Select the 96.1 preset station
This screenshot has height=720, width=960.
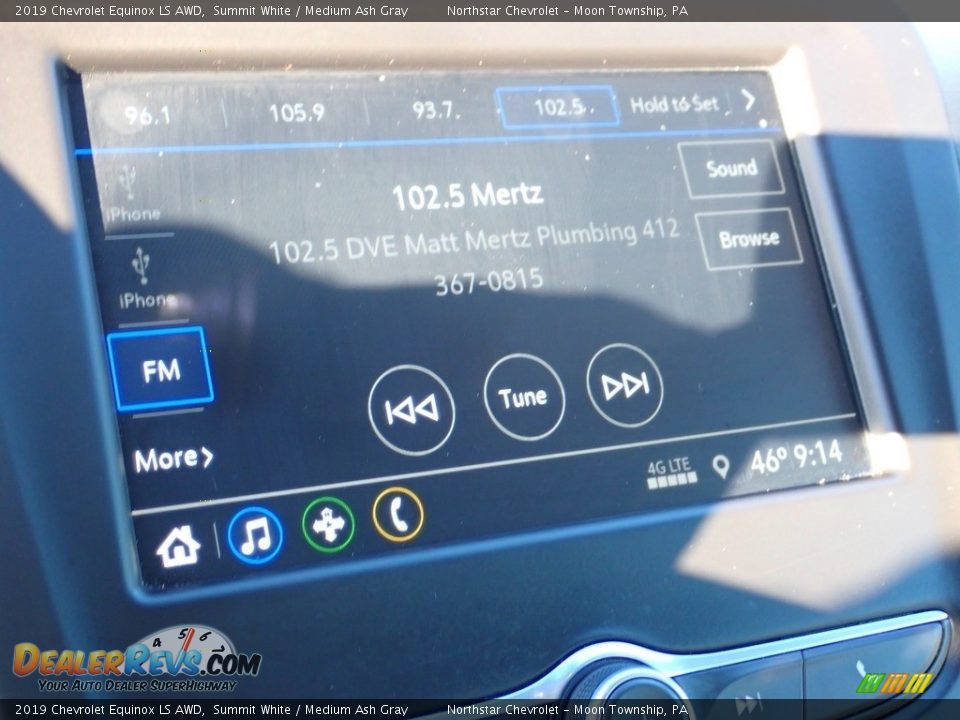148,114
